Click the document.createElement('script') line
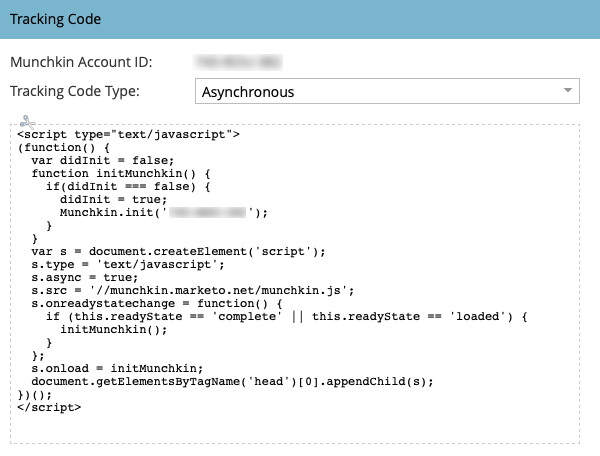This screenshot has width=600, height=456. pyautogui.click(x=178, y=251)
